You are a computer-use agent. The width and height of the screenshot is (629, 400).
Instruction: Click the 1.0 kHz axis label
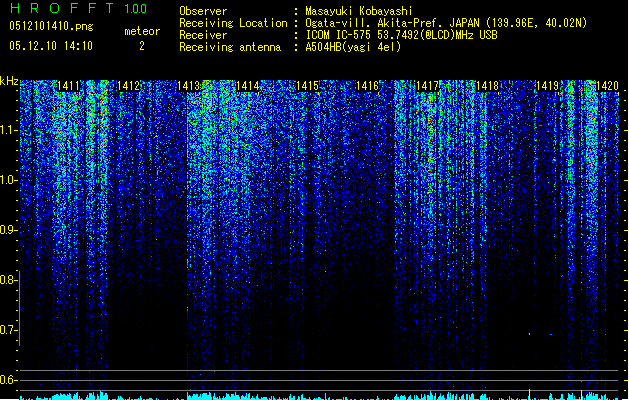click(x=8, y=180)
